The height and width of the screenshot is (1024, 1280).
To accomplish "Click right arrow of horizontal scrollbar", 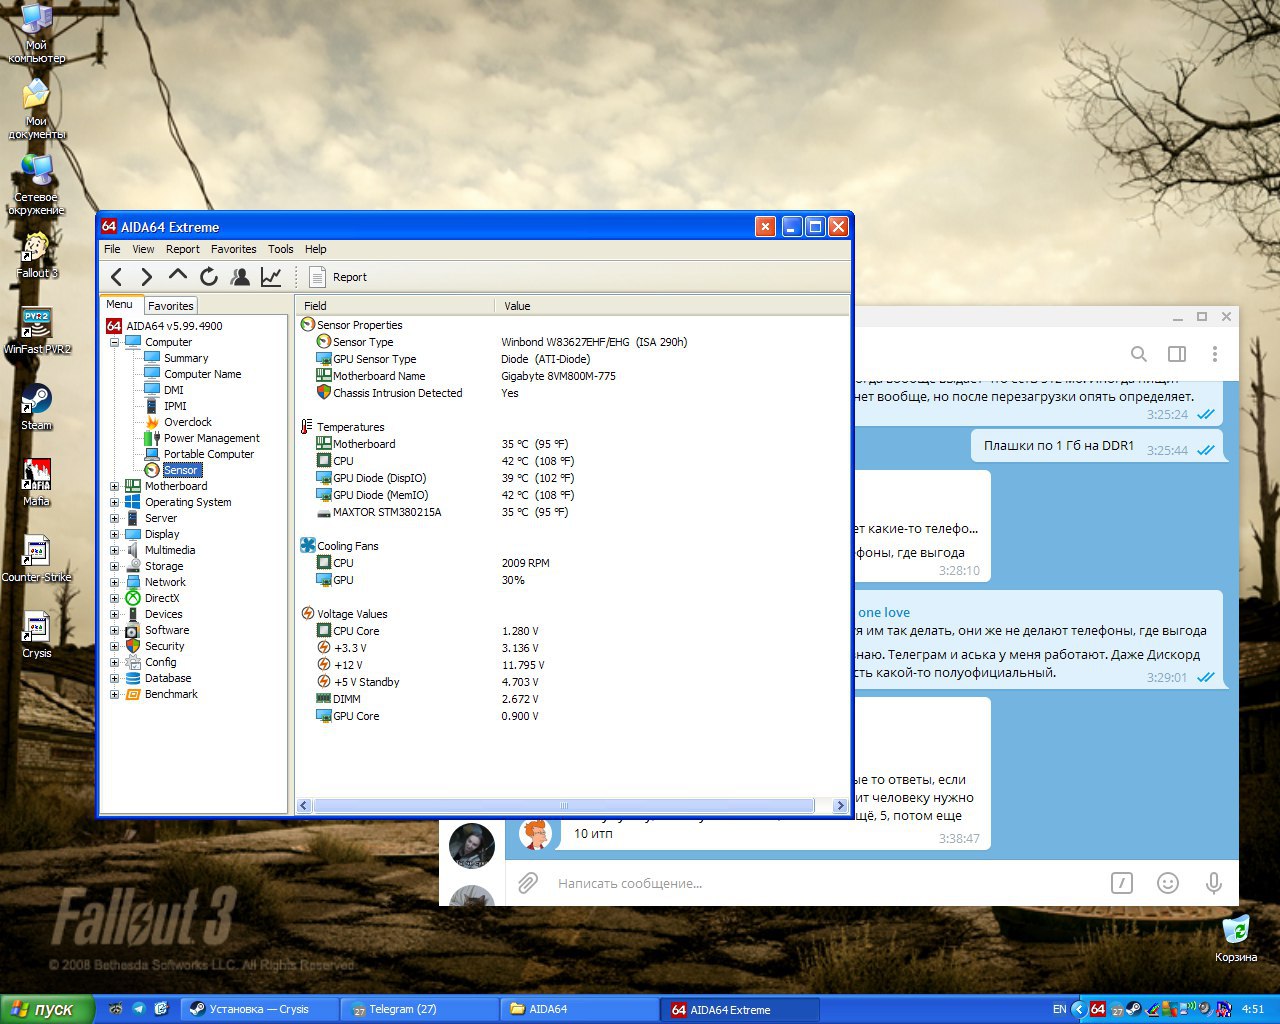I will coord(840,805).
